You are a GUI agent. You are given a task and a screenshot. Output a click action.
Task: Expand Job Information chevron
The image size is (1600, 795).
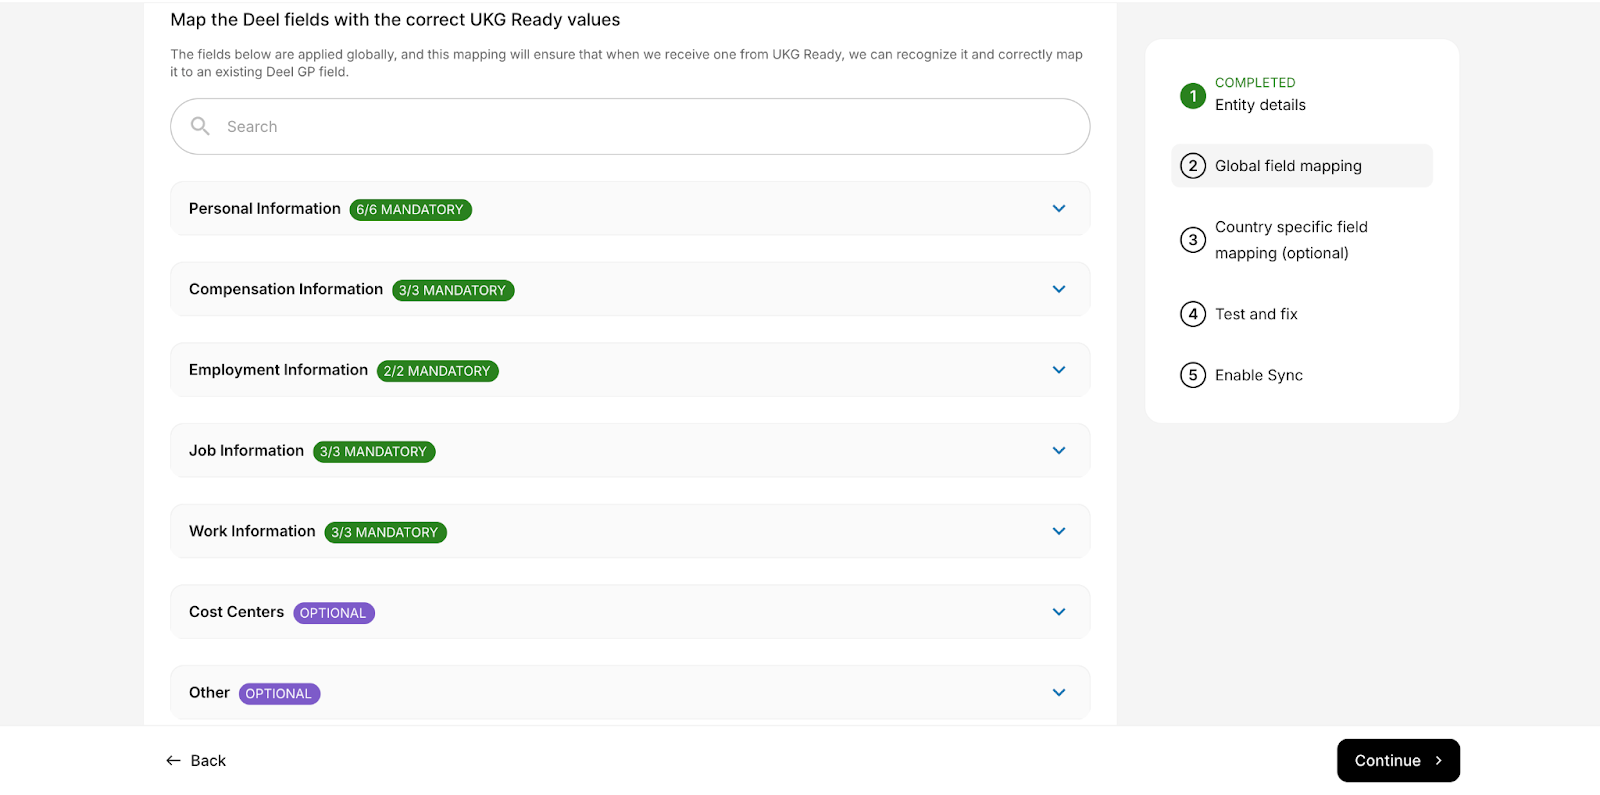1059,451
